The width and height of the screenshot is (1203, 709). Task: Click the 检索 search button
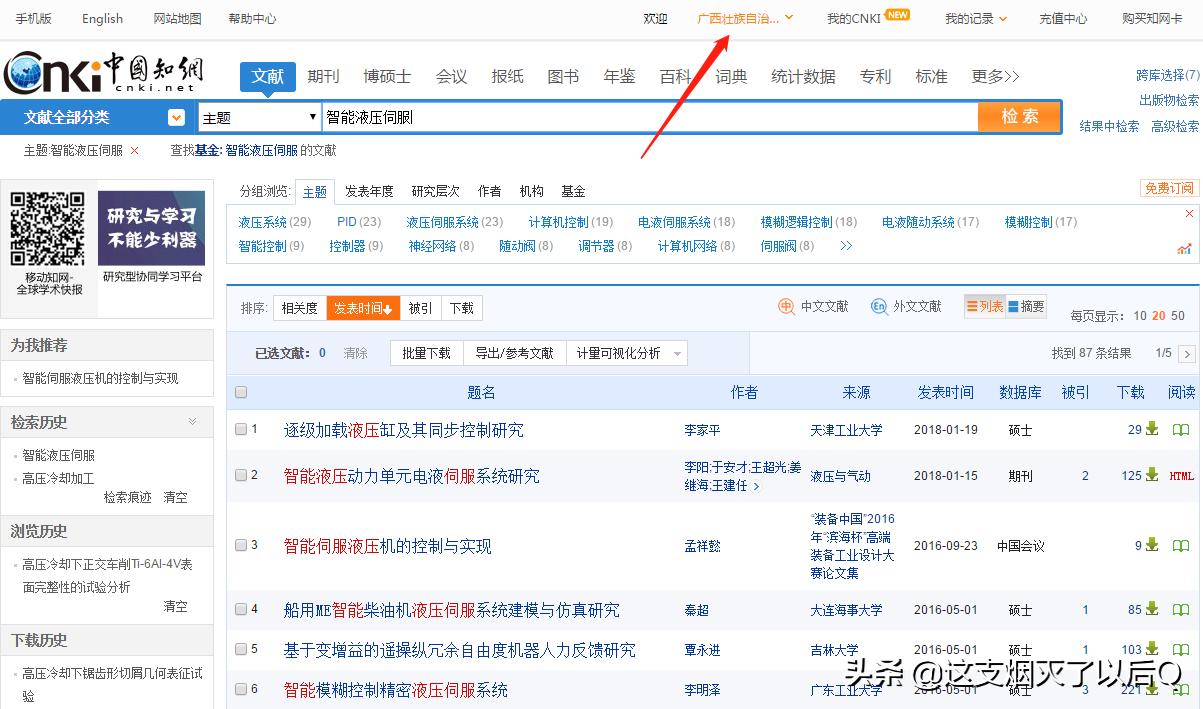1019,116
